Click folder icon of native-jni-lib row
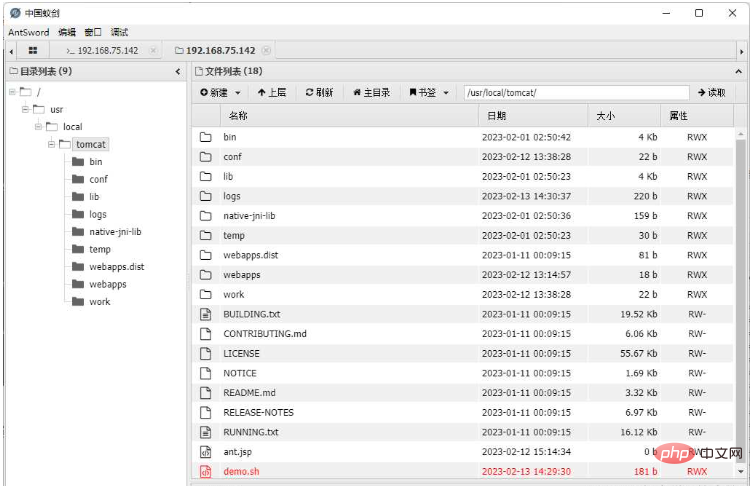Screen dimensions: 753x486 pos(206,216)
